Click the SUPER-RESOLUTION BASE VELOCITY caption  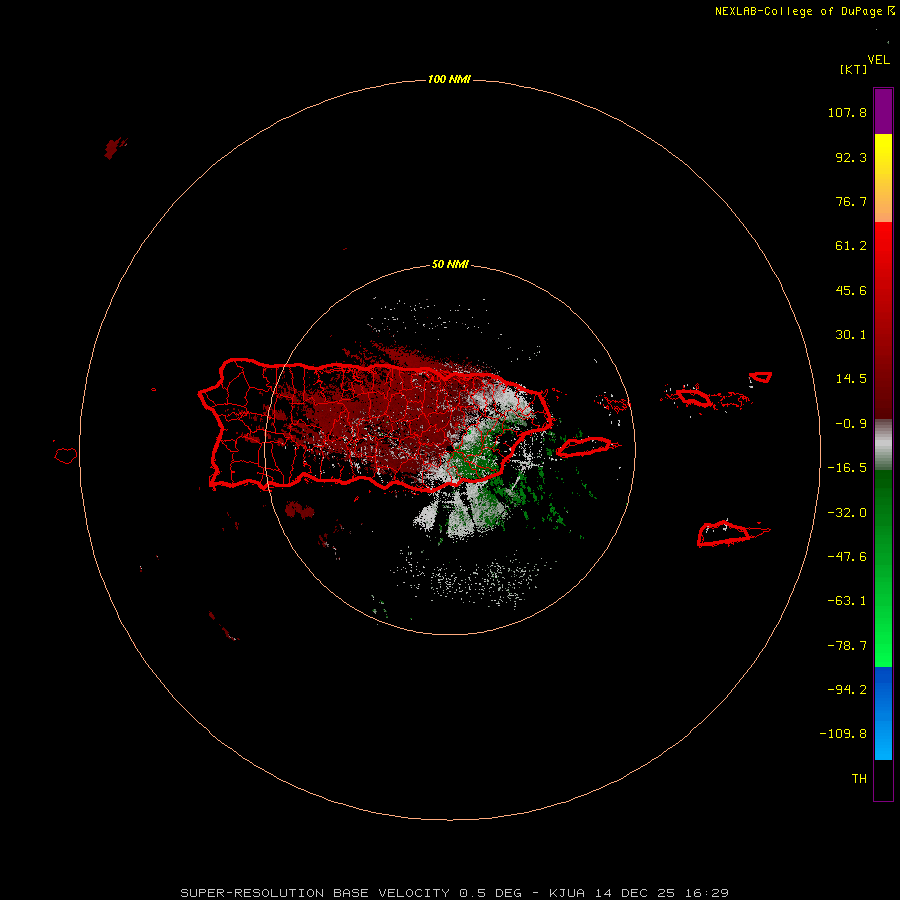click(455, 893)
